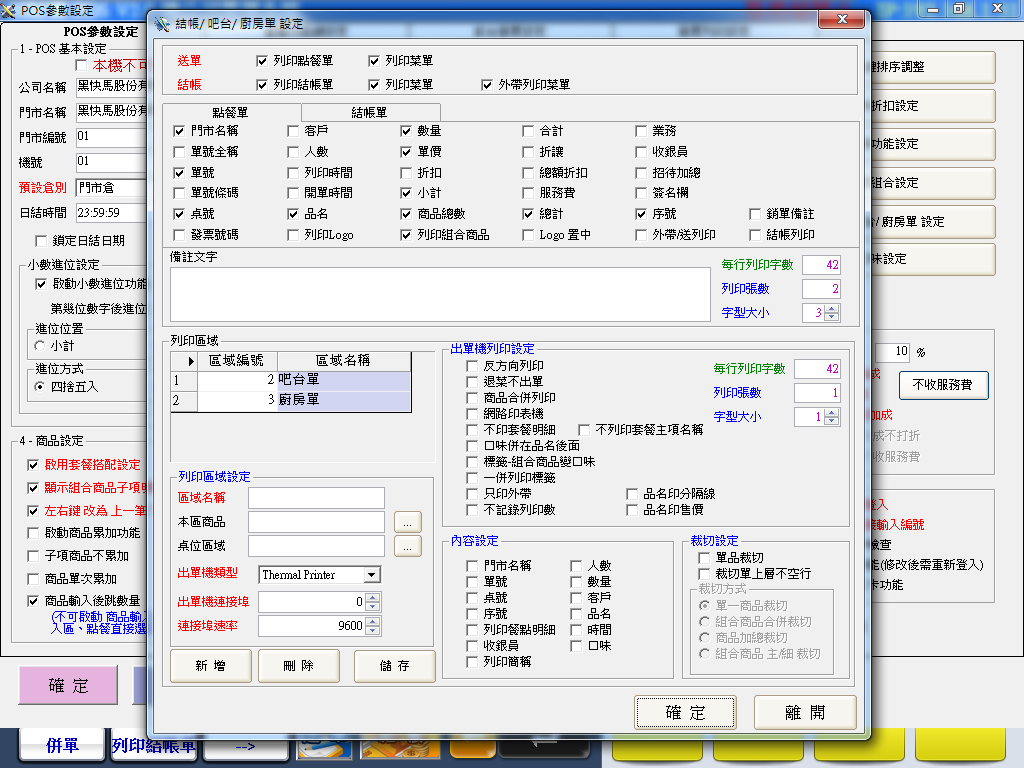Switch to the 結帳單 tab

(x=369, y=113)
